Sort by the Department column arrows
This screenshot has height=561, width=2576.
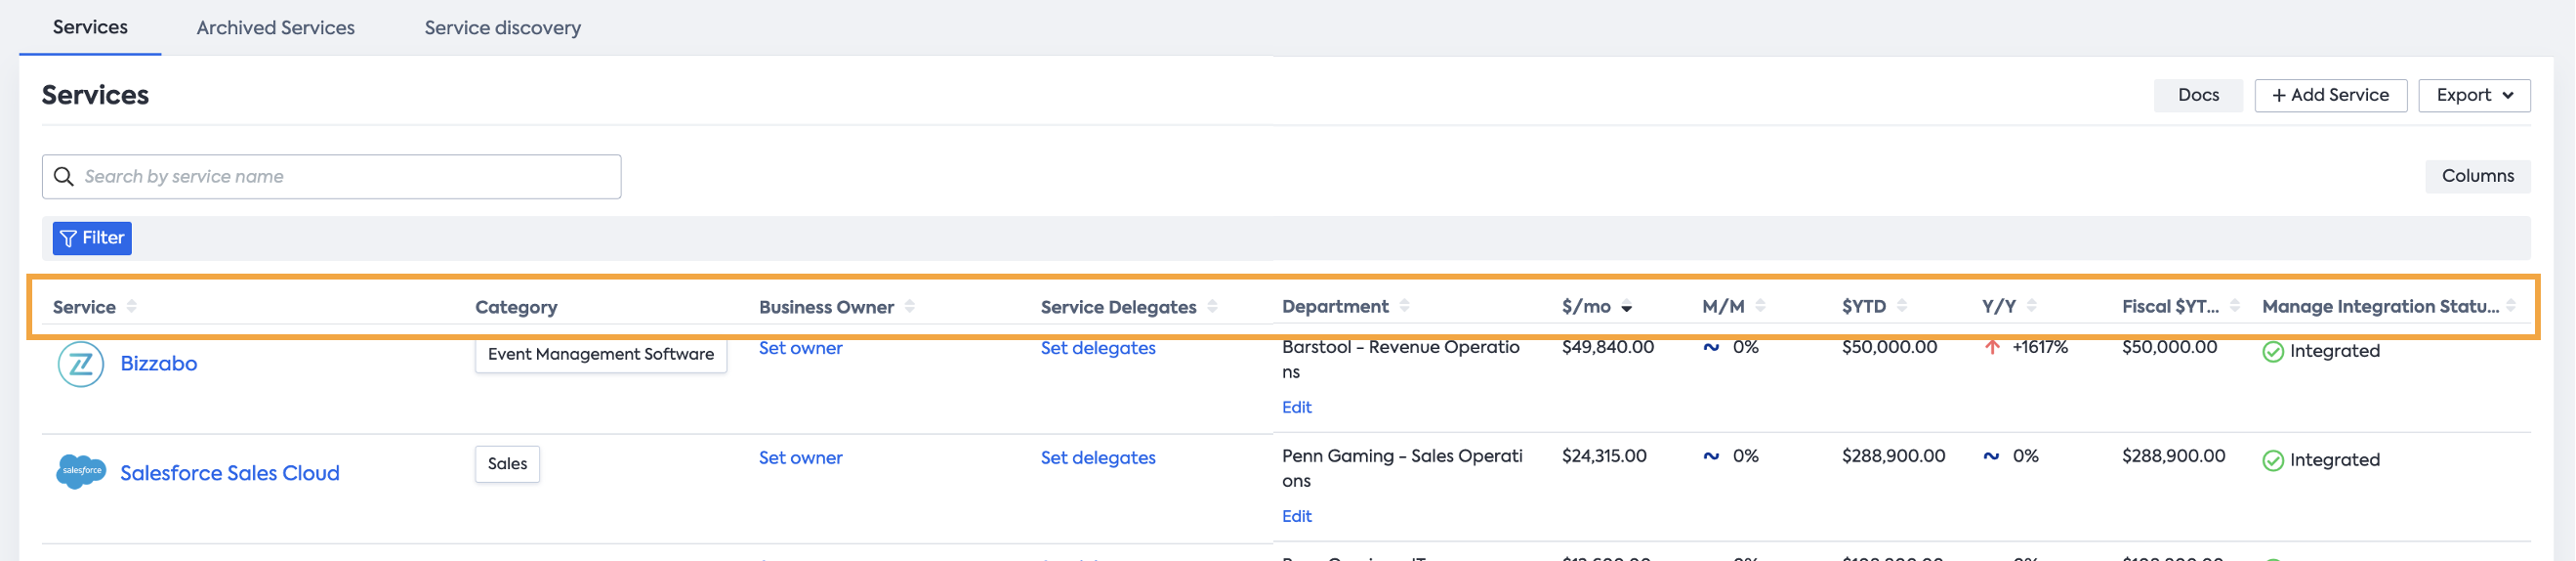coord(1404,307)
